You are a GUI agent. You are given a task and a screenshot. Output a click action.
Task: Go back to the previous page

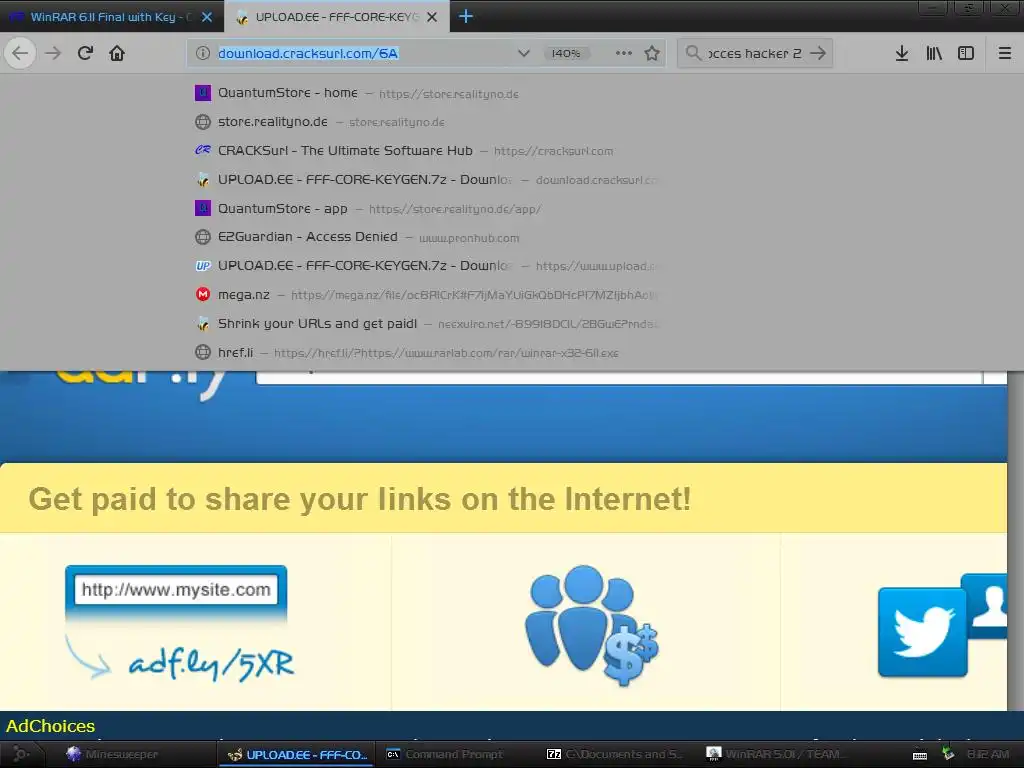coord(20,53)
